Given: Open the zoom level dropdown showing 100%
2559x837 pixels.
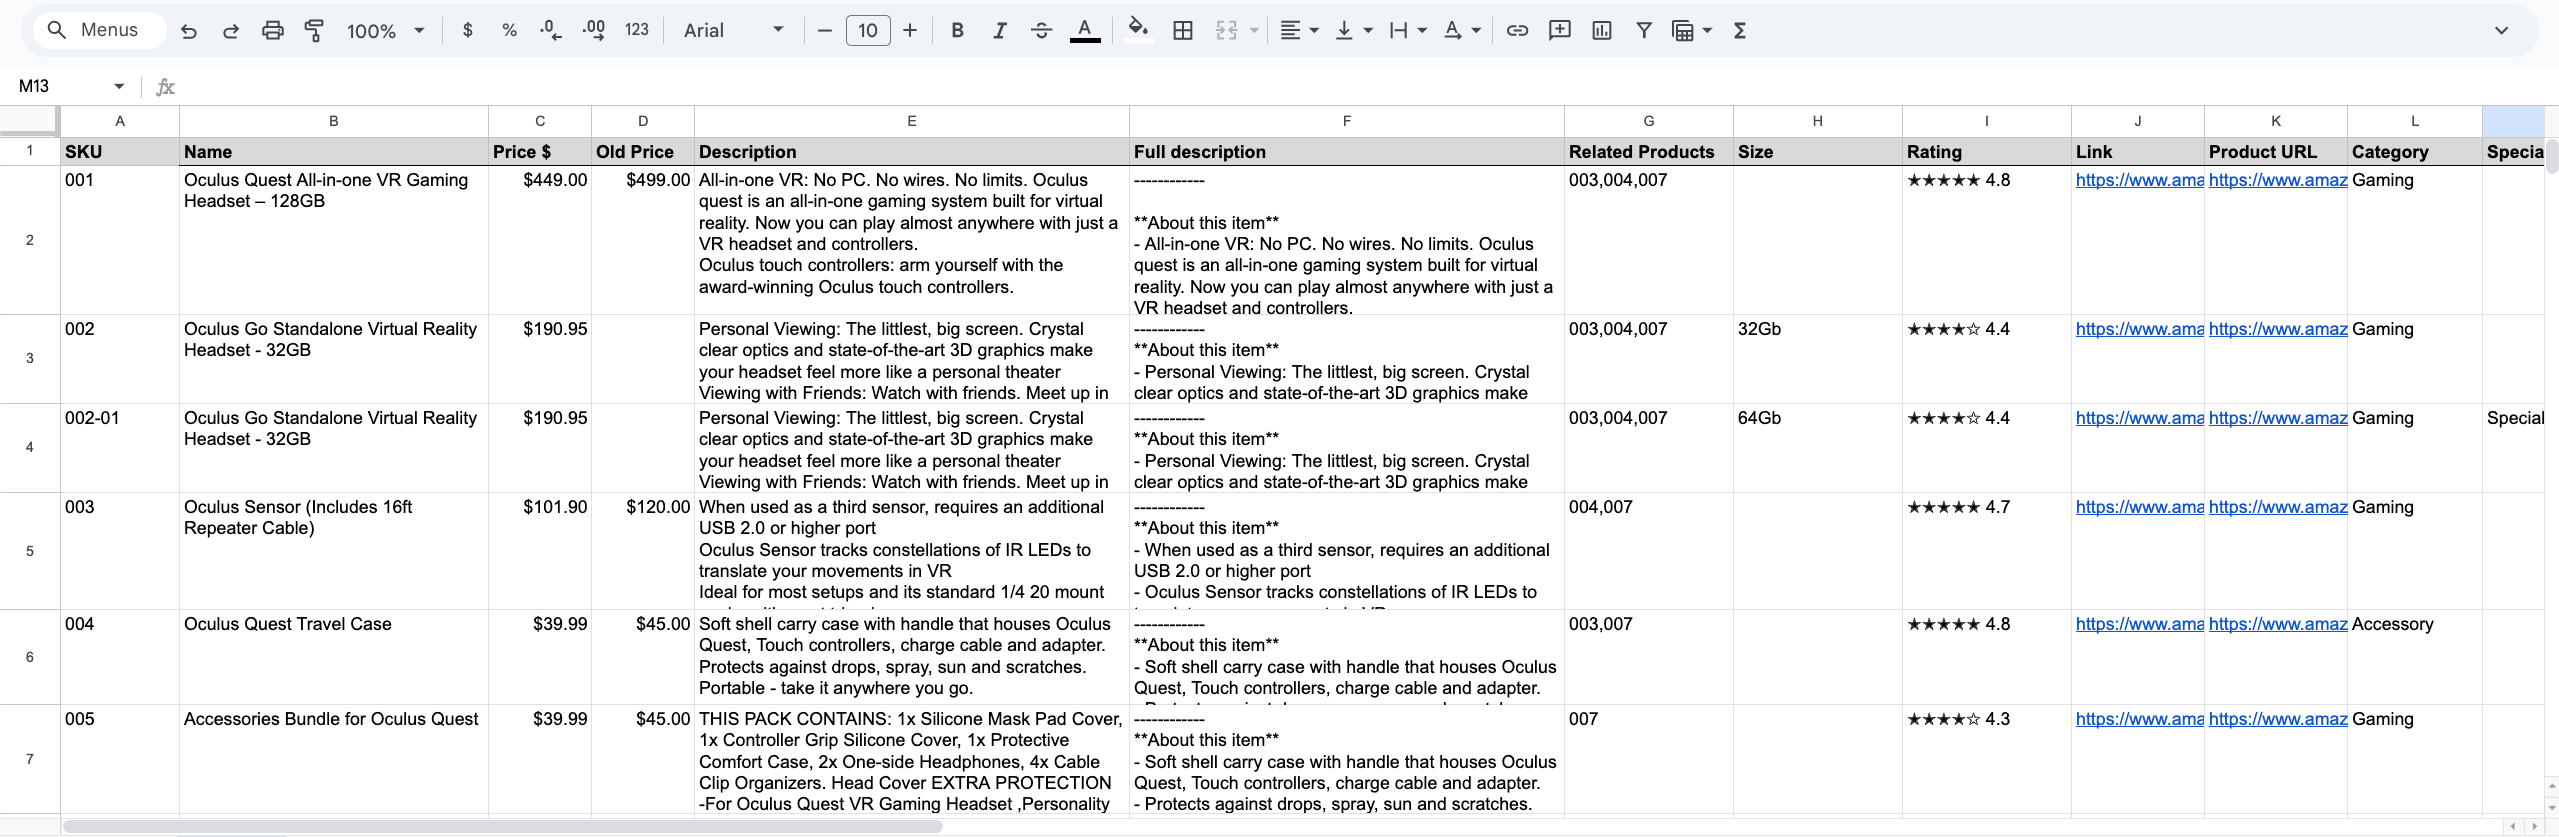Looking at the screenshot, I should (x=385, y=31).
